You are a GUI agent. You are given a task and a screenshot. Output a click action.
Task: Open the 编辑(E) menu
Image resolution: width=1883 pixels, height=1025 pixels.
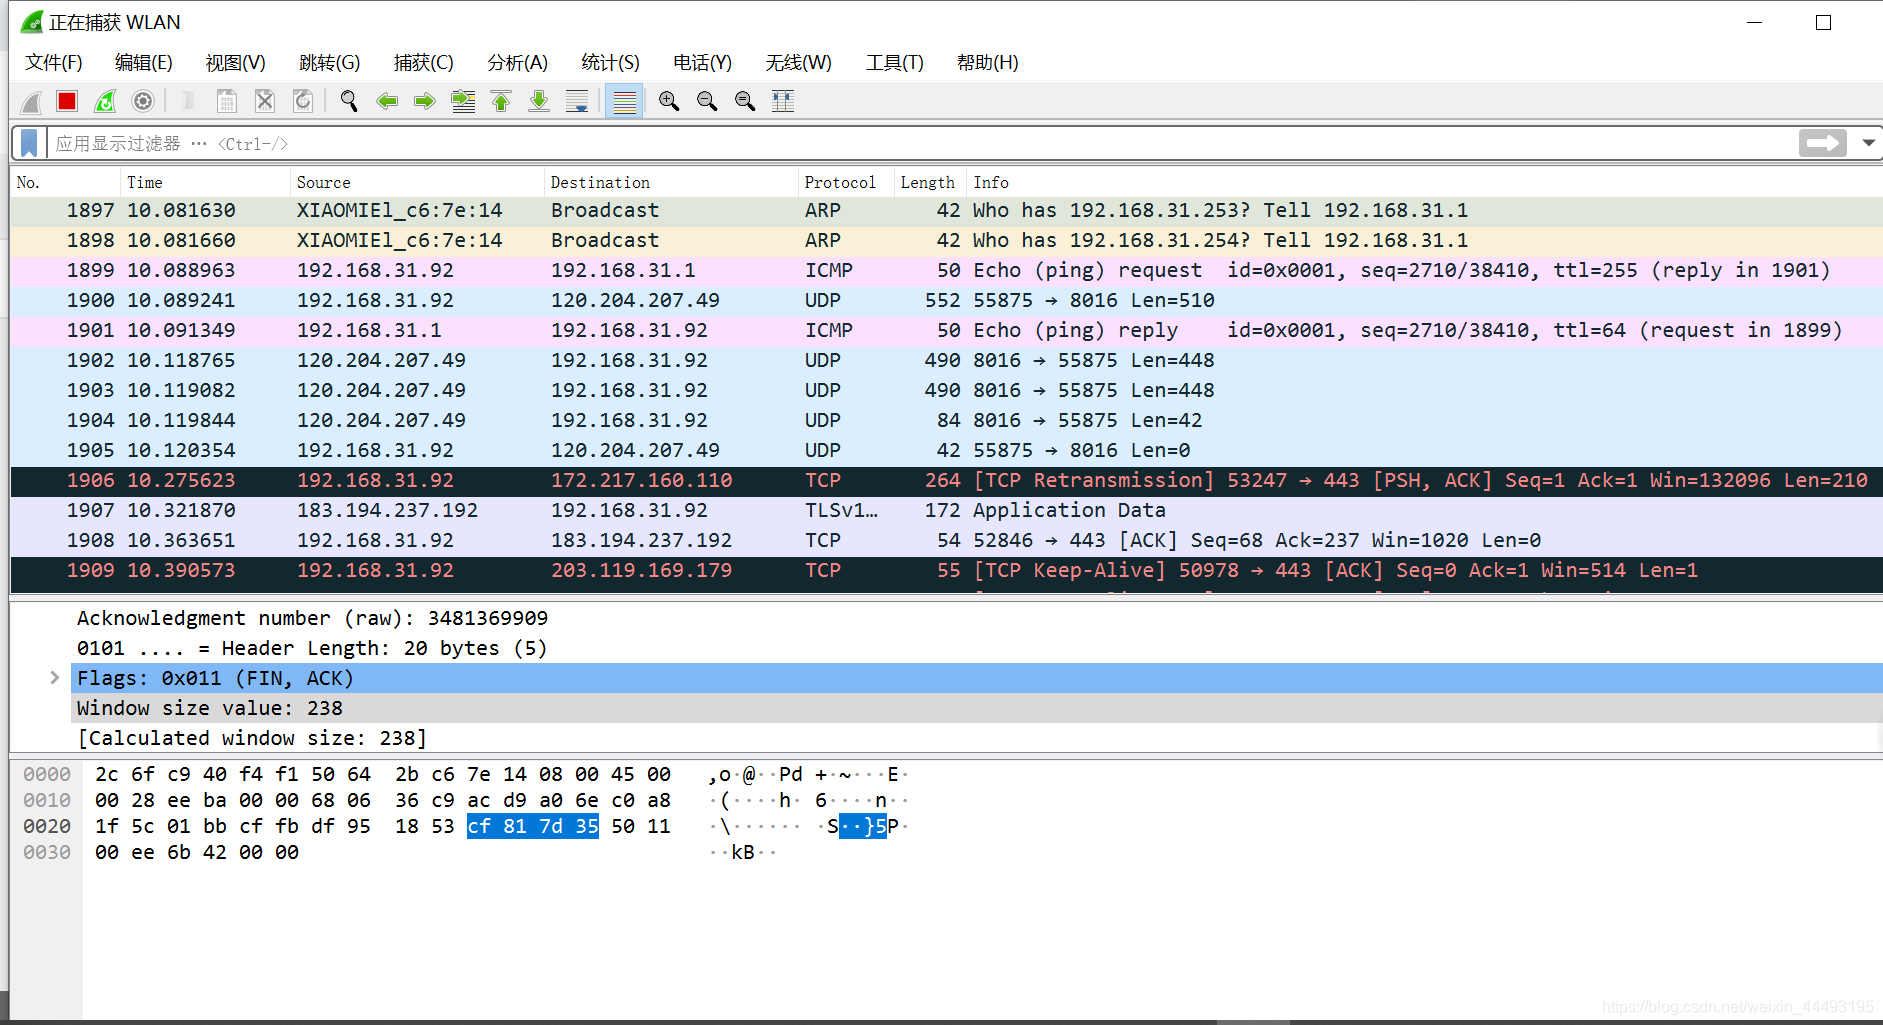(144, 63)
